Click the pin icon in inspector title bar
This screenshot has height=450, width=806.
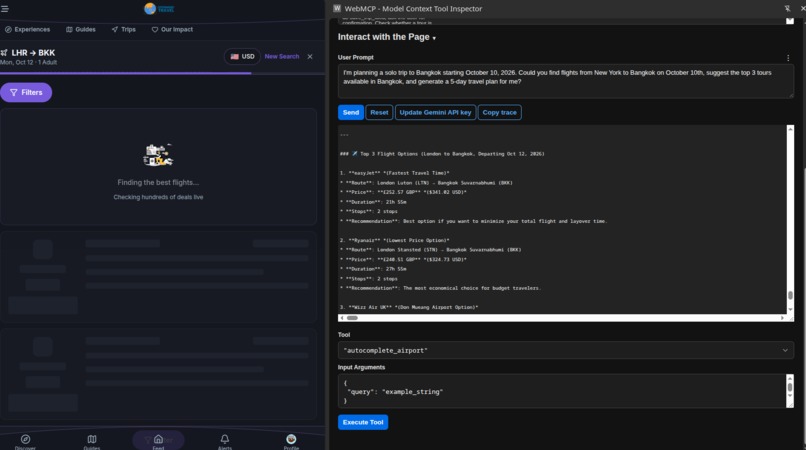[787, 8]
